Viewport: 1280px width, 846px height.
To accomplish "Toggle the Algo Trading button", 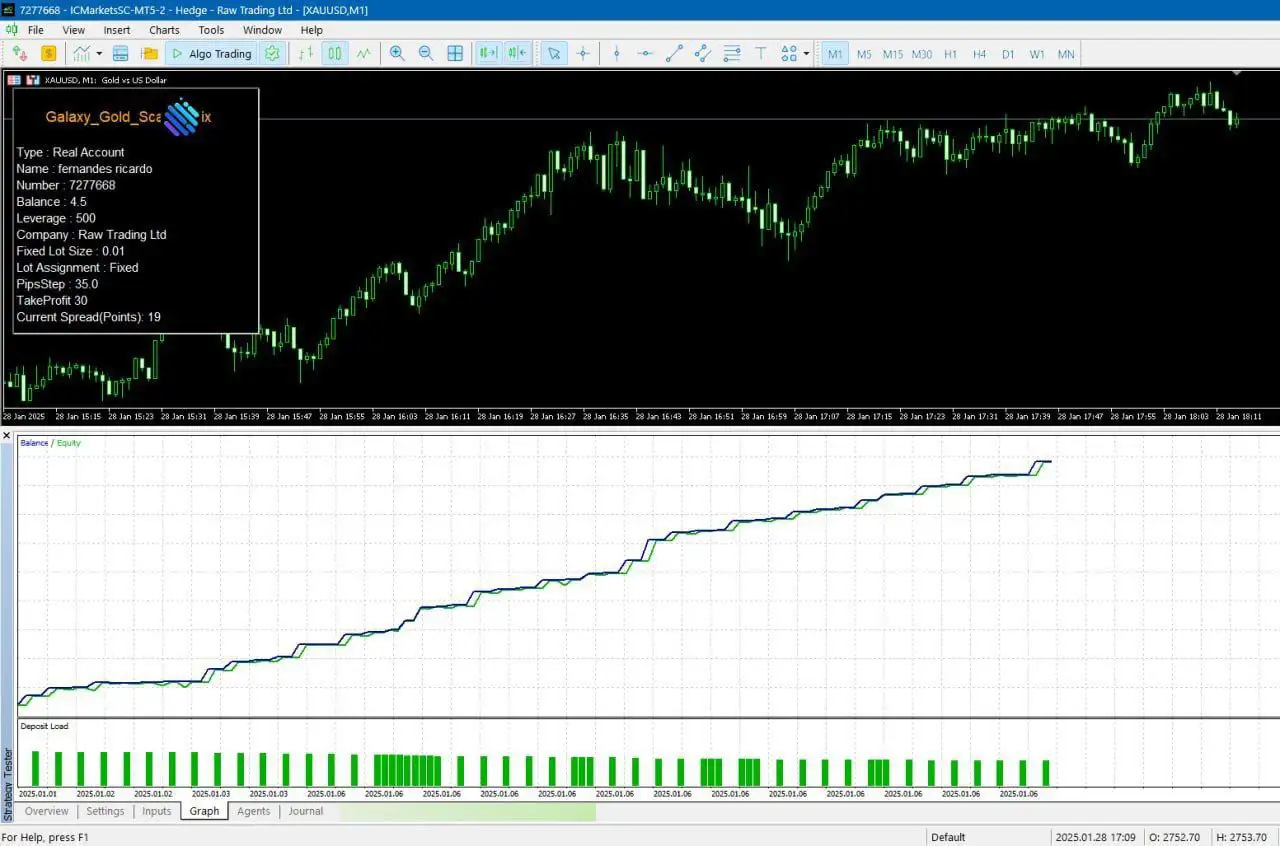I will 211,54.
